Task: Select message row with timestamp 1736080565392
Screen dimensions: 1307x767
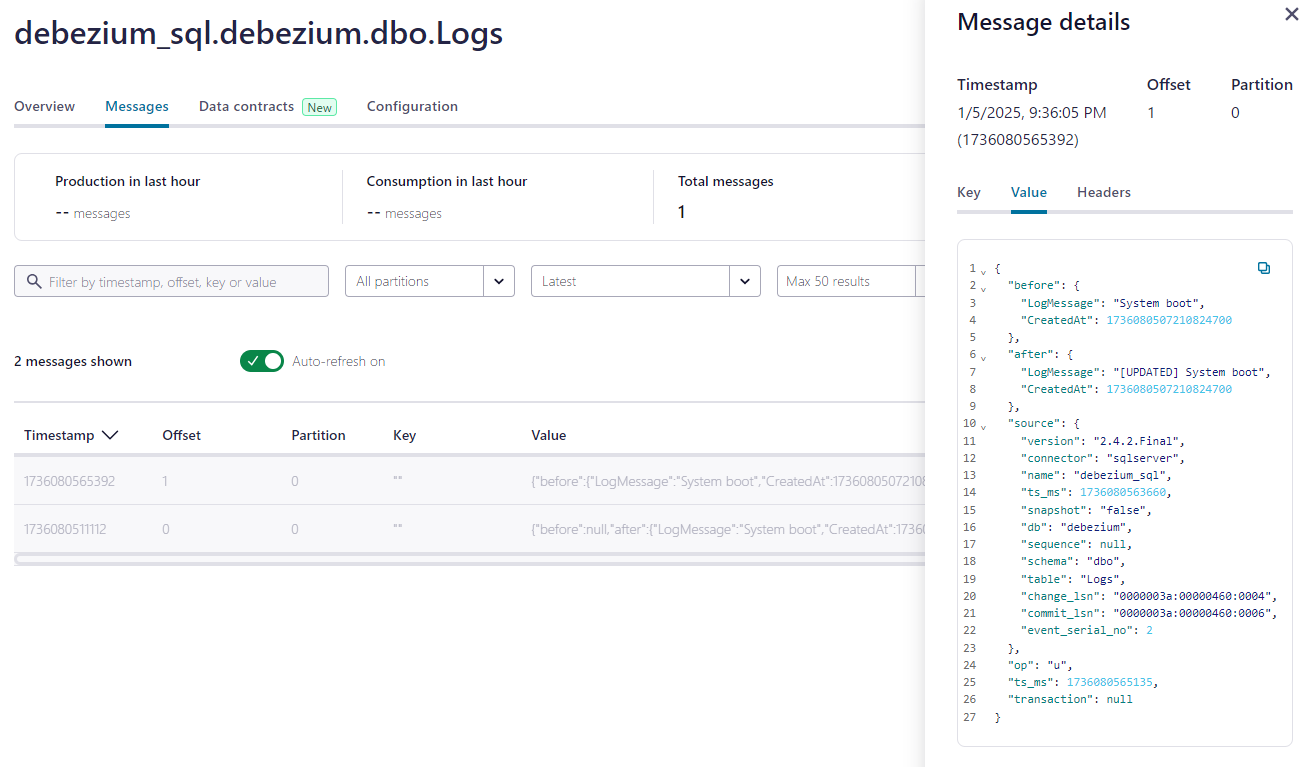Action: click(470, 481)
